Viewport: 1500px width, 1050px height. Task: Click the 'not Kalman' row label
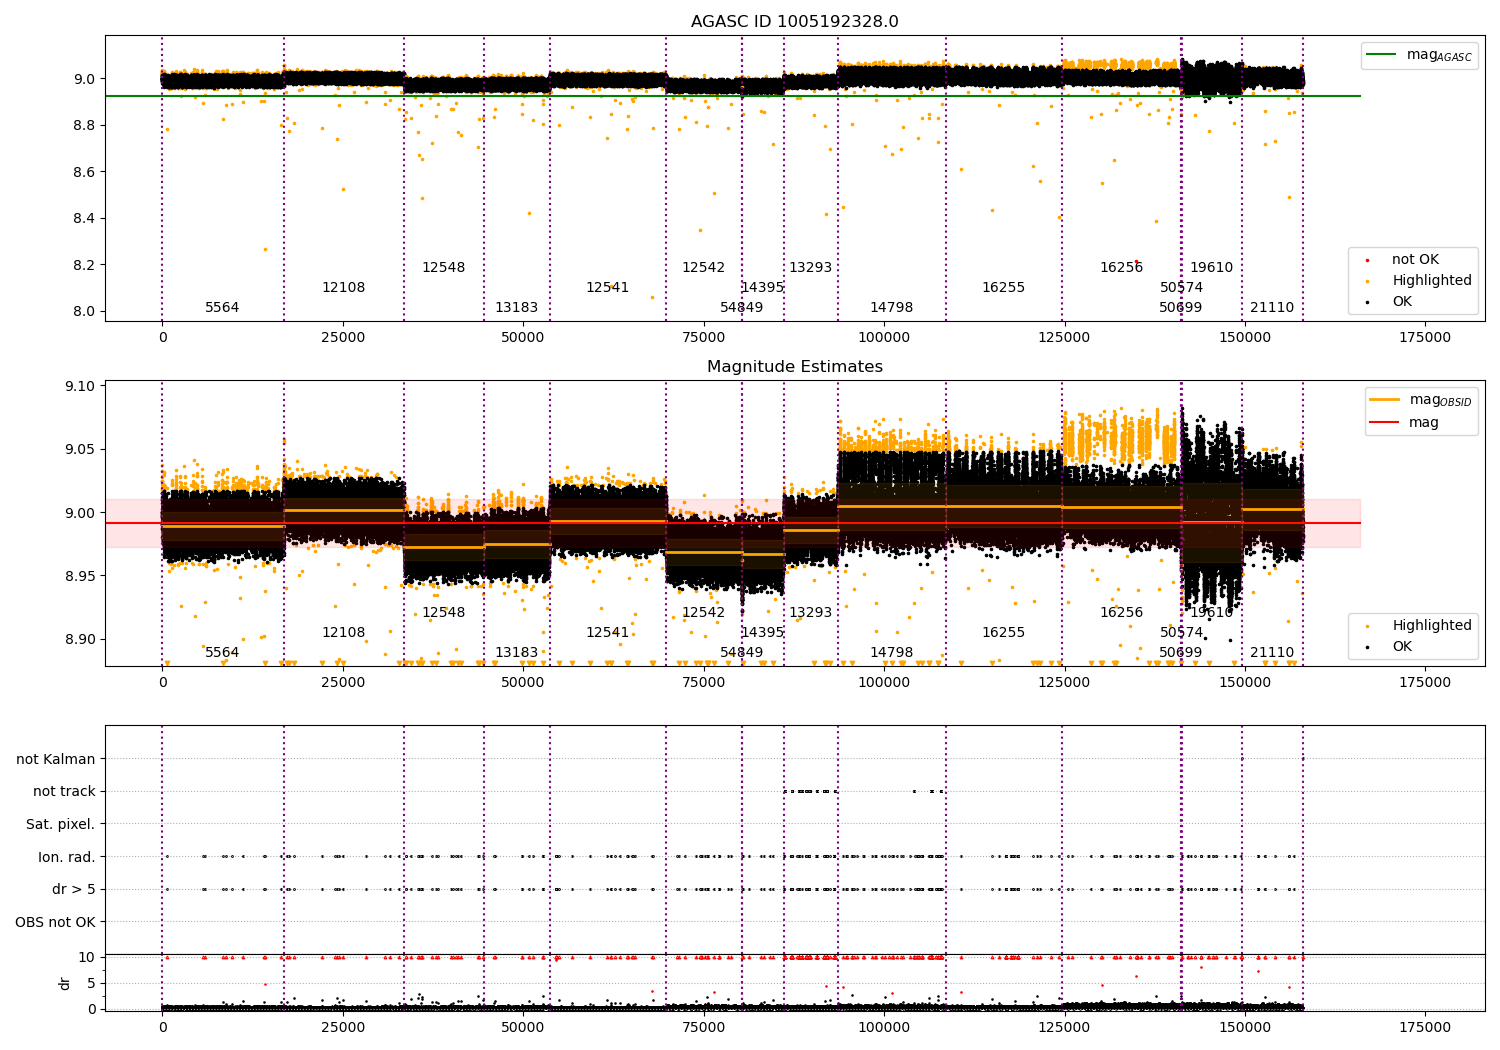tap(56, 759)
